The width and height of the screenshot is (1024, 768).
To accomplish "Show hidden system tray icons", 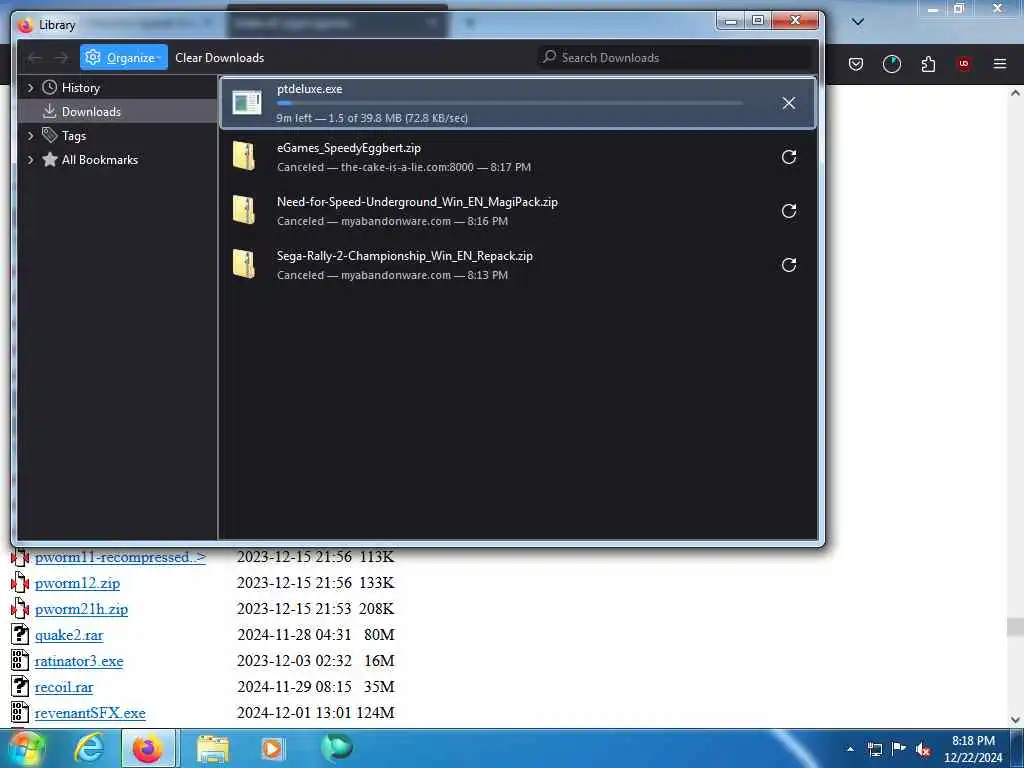I will click(x=850, y=749).
